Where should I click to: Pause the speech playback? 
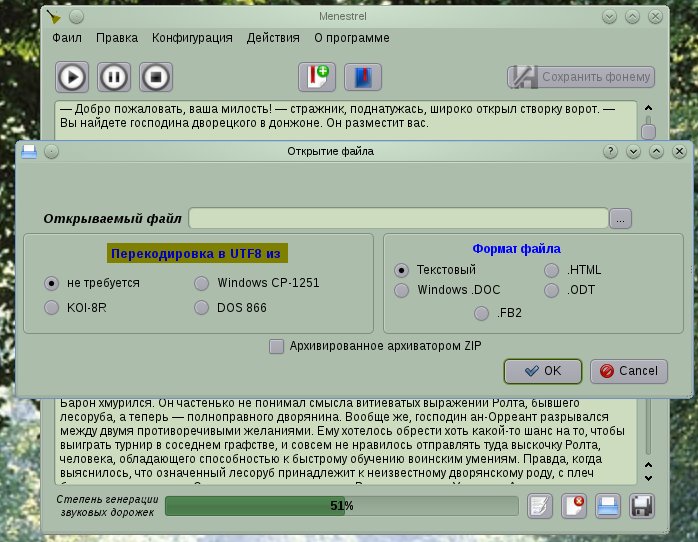pyautogui.click(x=114, y=77)
